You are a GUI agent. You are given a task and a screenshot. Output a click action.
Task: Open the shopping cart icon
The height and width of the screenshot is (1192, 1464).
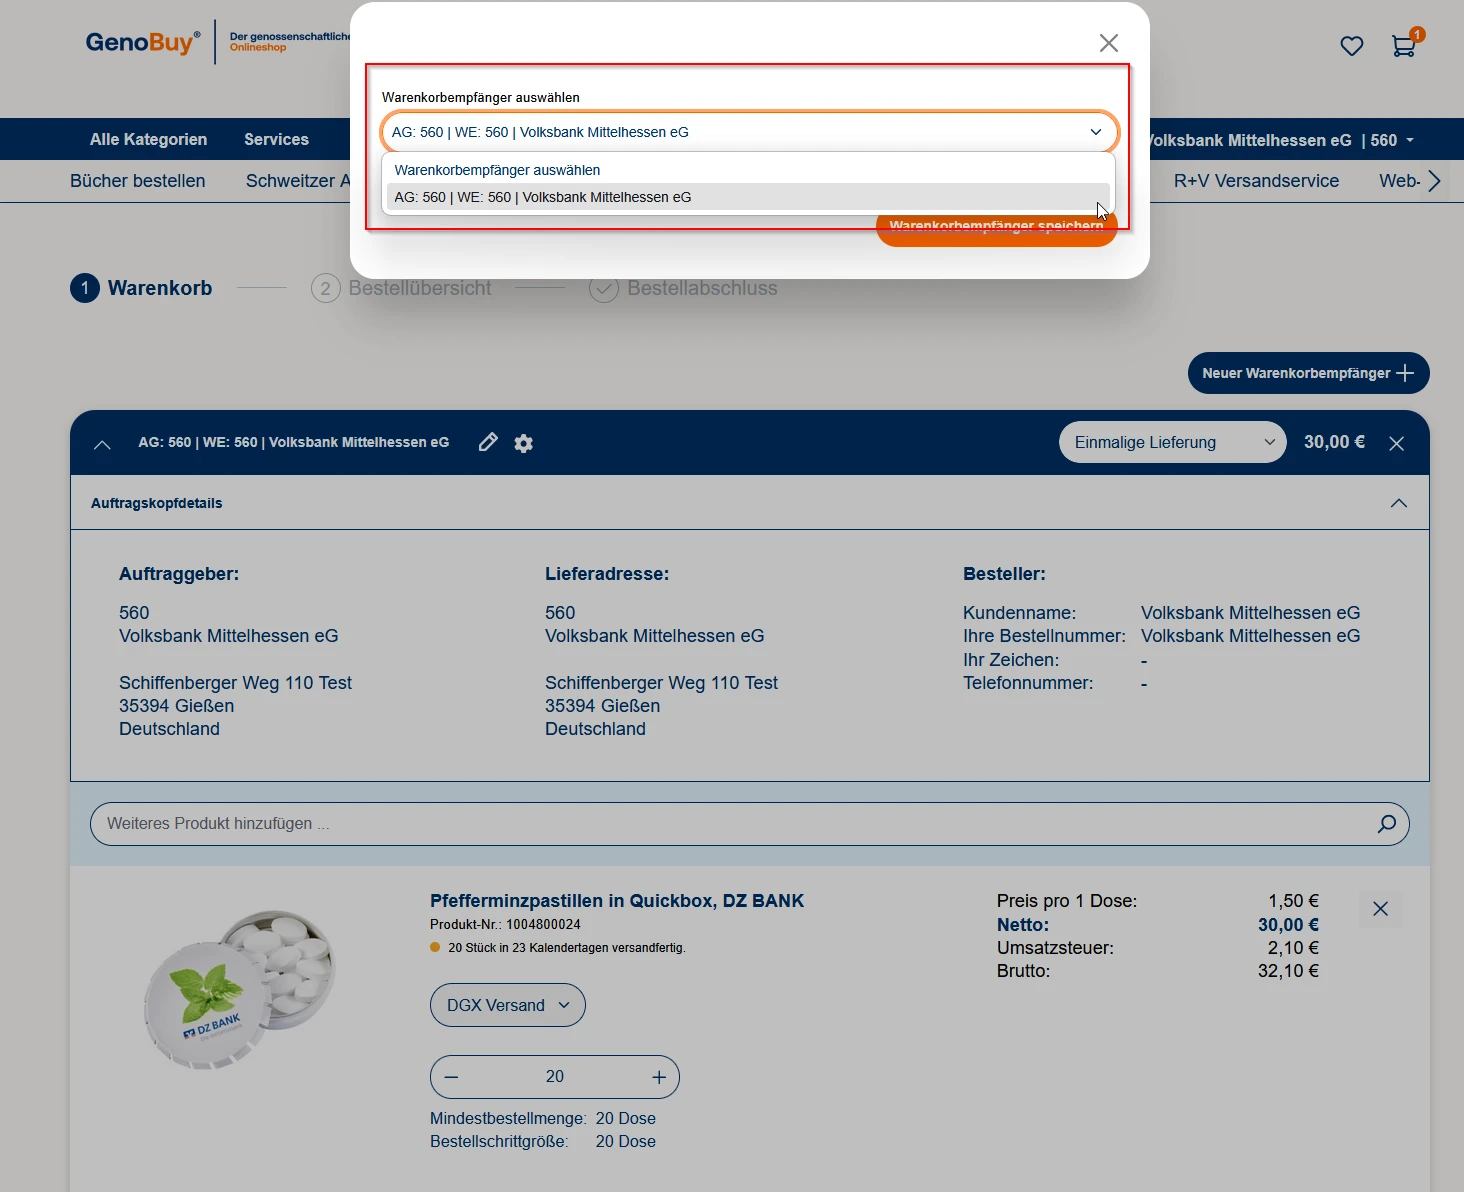(x=1403, y=46)
